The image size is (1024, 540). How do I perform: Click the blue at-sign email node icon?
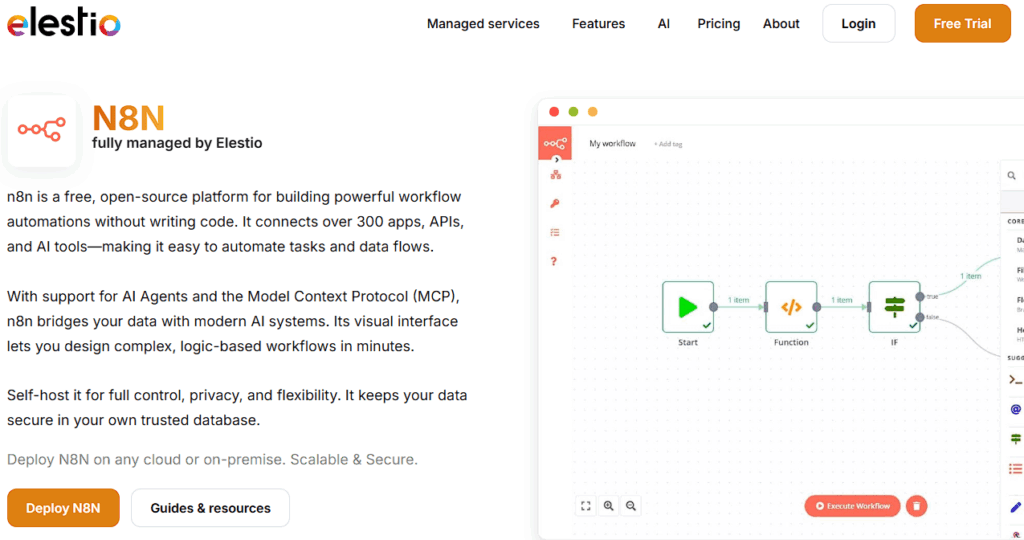1016,409
